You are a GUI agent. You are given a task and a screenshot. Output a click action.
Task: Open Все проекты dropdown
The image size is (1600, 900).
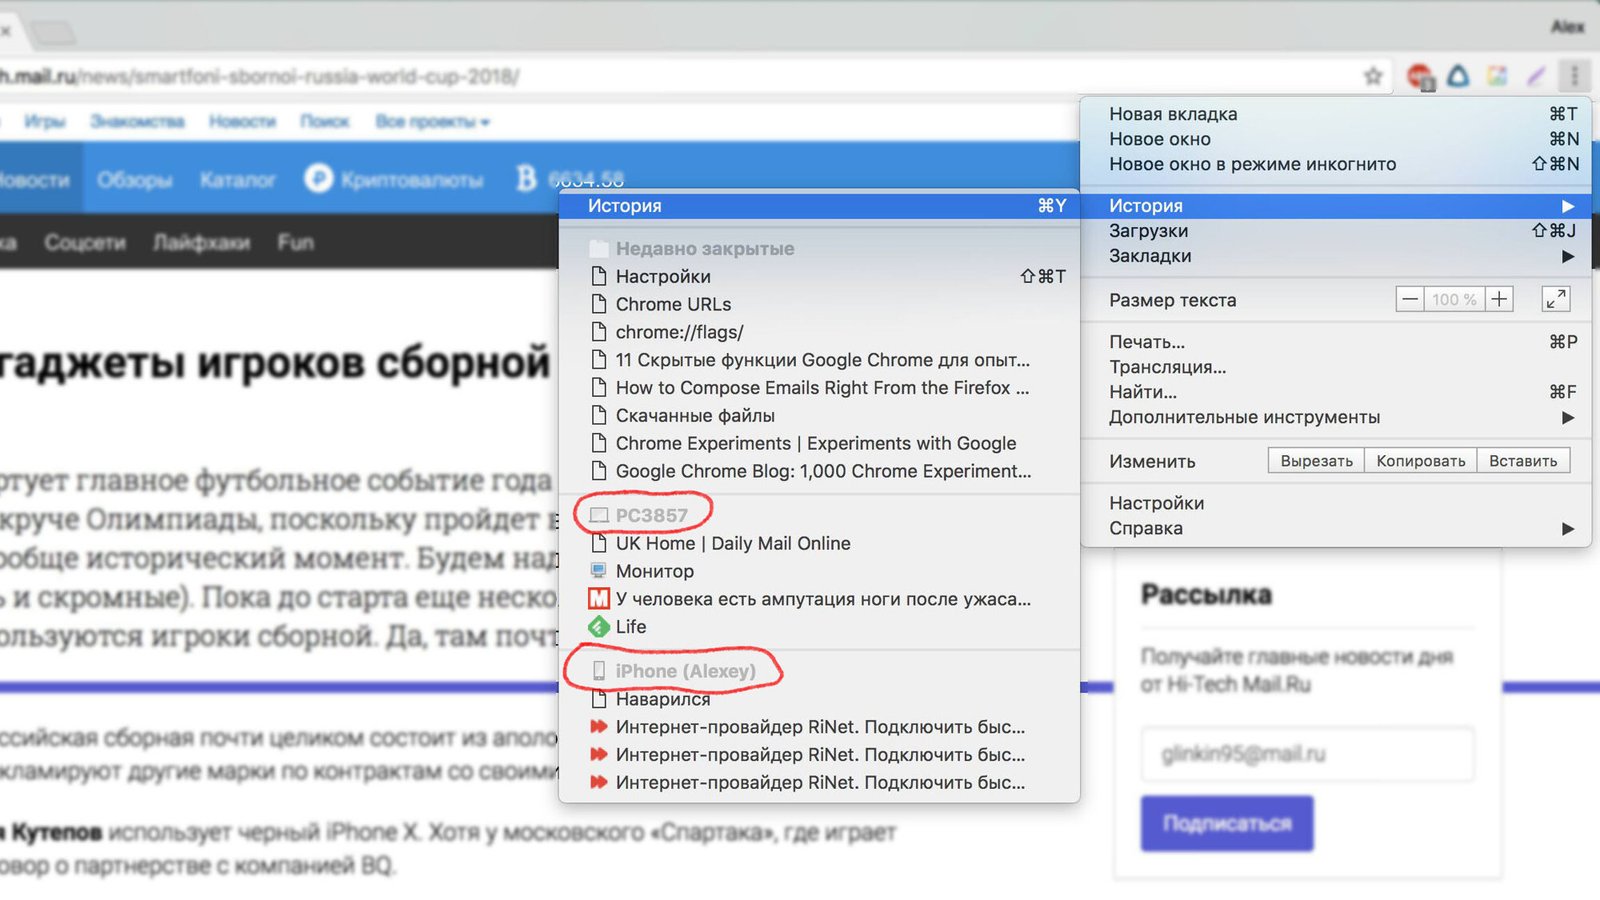click(x=432, y=122)
